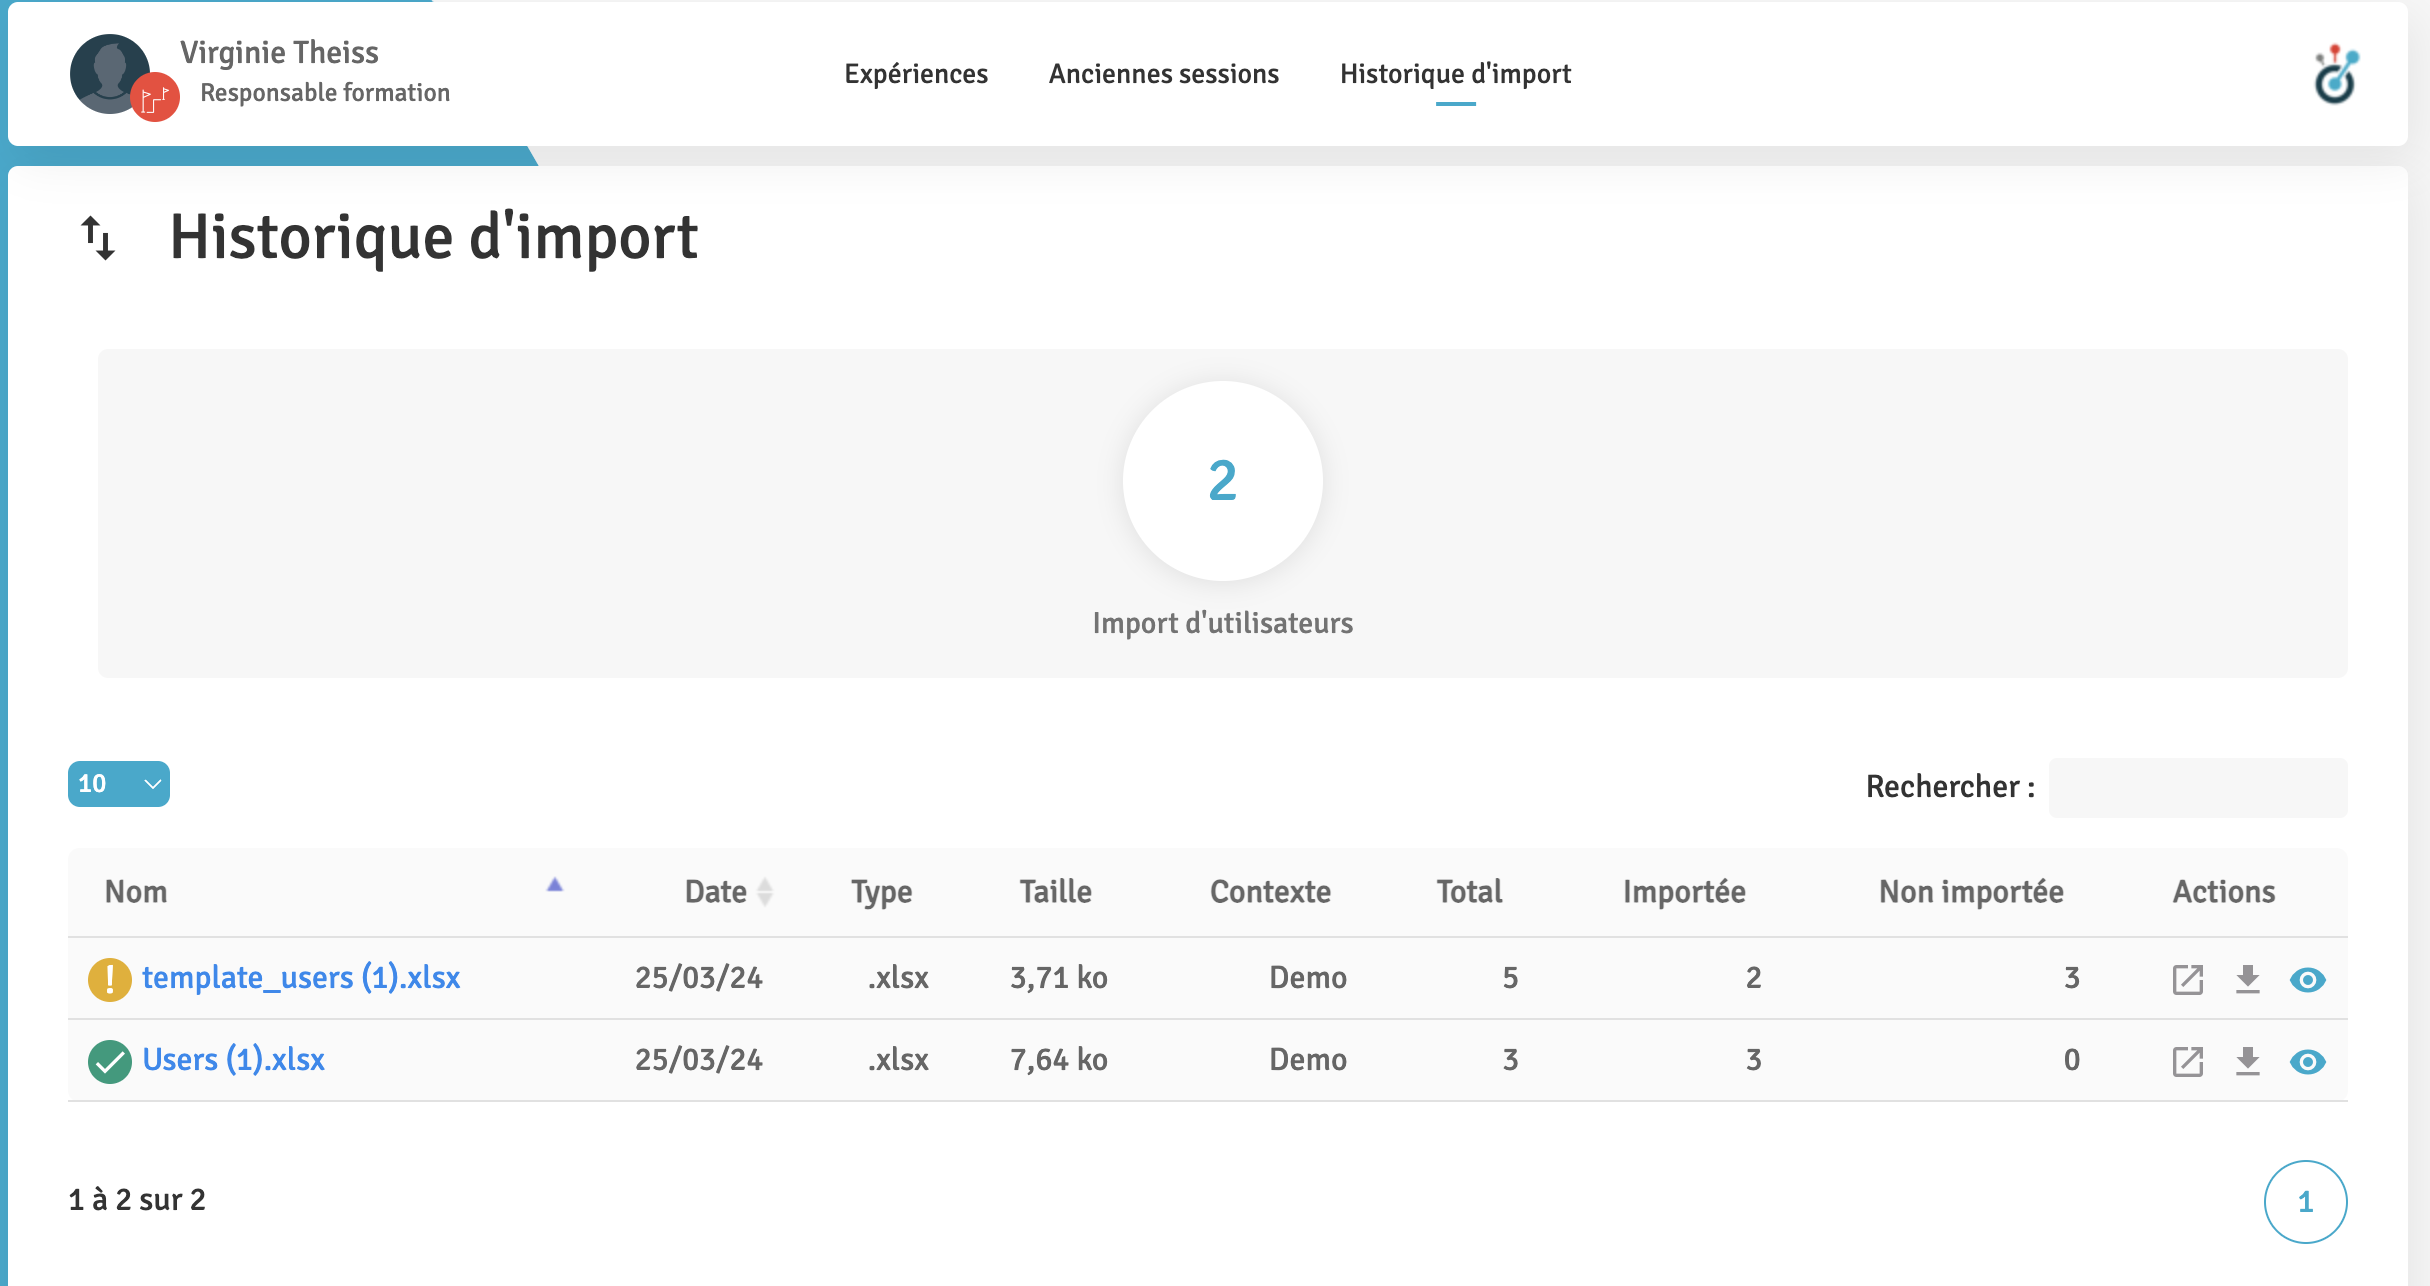This screenshot has height=1286, width=2430.
Task: Select the Historique d'import tab
Action: coord(1455,74)
